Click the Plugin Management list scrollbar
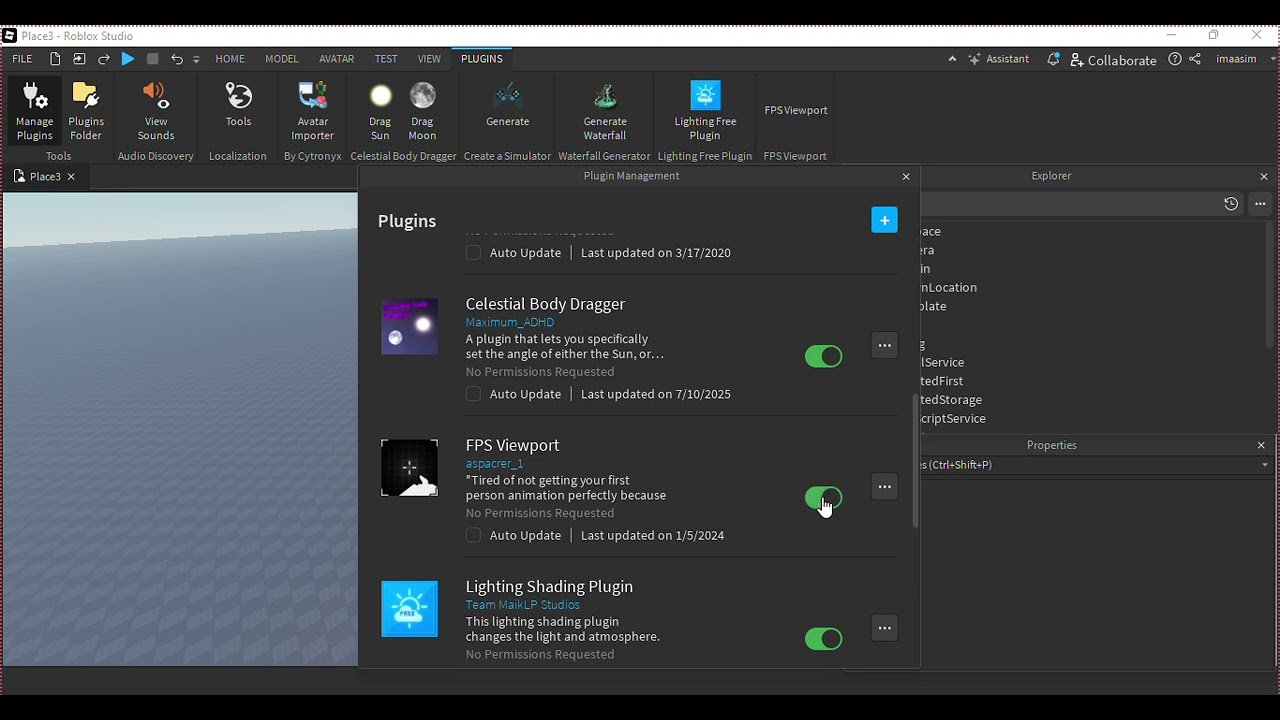1280x720 pixels. pos(915,460)
